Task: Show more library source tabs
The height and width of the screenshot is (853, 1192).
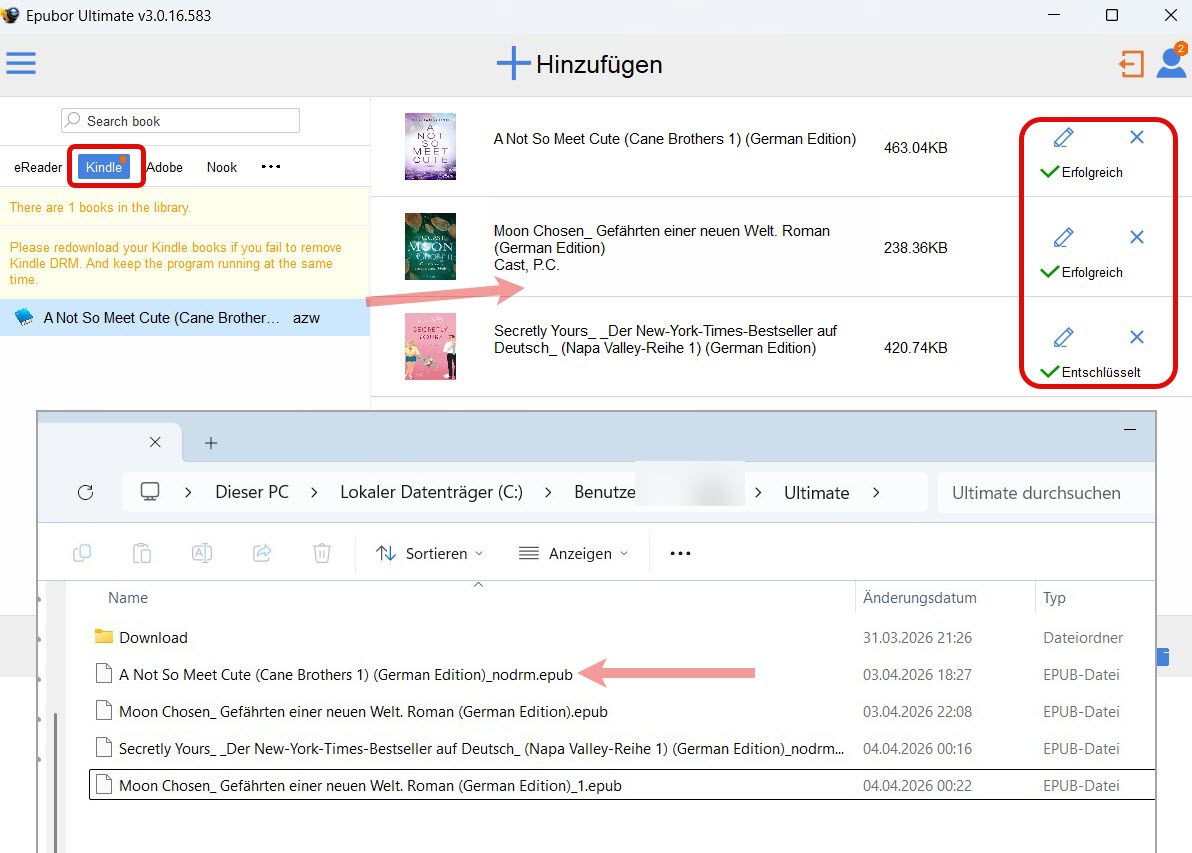Action: click(271, 166)
